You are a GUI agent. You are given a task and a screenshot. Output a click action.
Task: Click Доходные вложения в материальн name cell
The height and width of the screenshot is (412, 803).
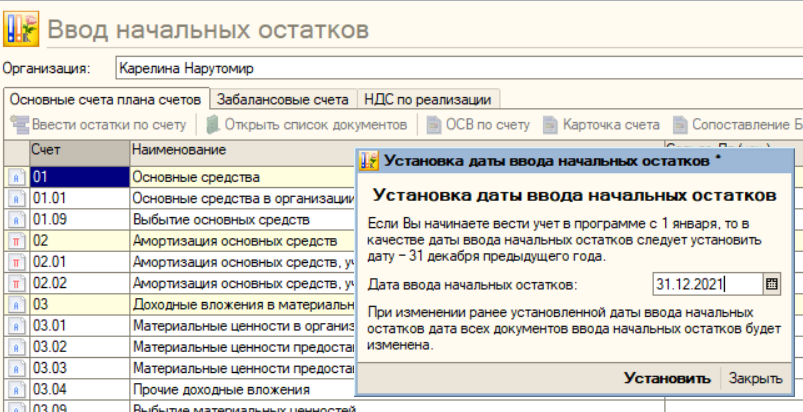[243, 305]
